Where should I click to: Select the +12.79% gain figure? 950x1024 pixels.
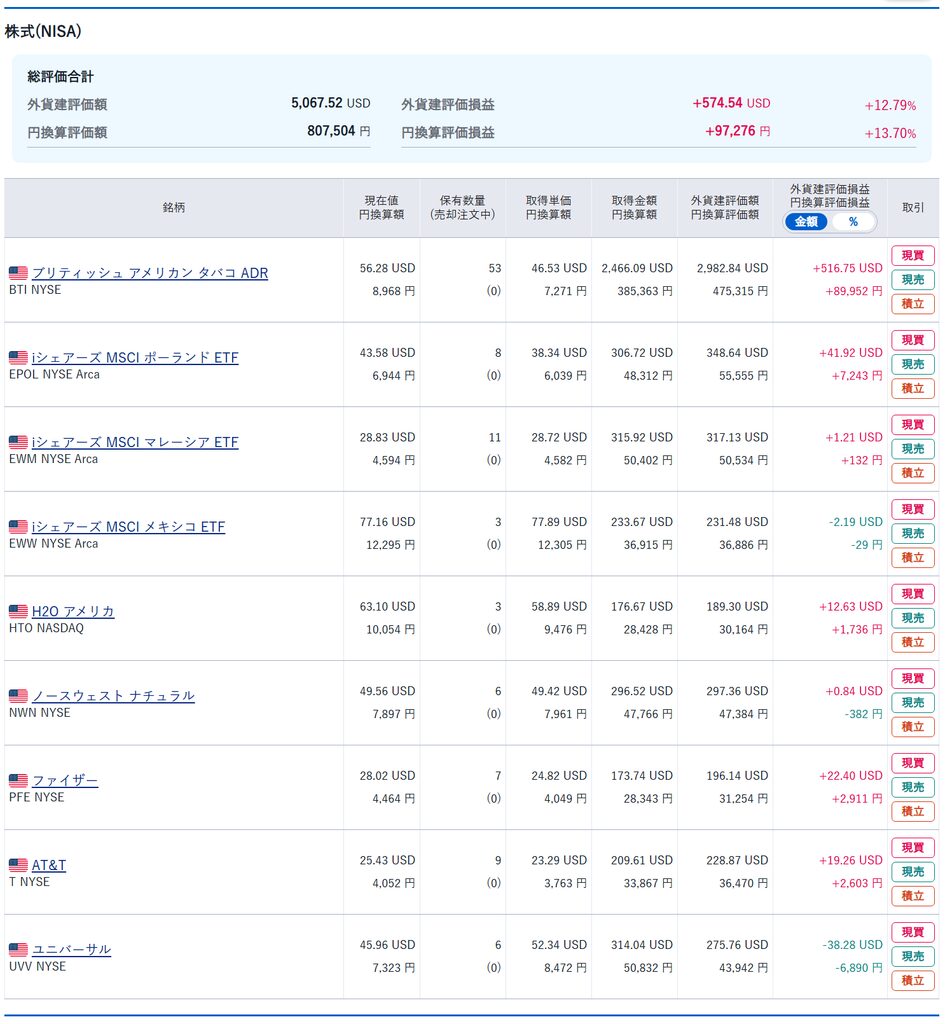click(890, 105)
